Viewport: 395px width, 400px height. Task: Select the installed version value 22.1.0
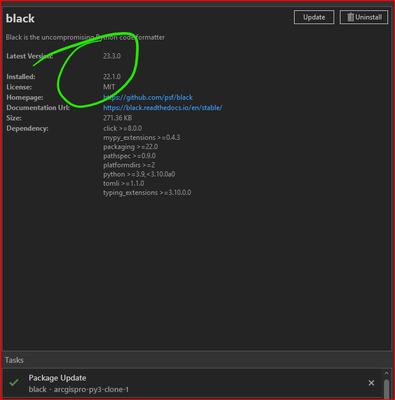[x=112, y=77]
